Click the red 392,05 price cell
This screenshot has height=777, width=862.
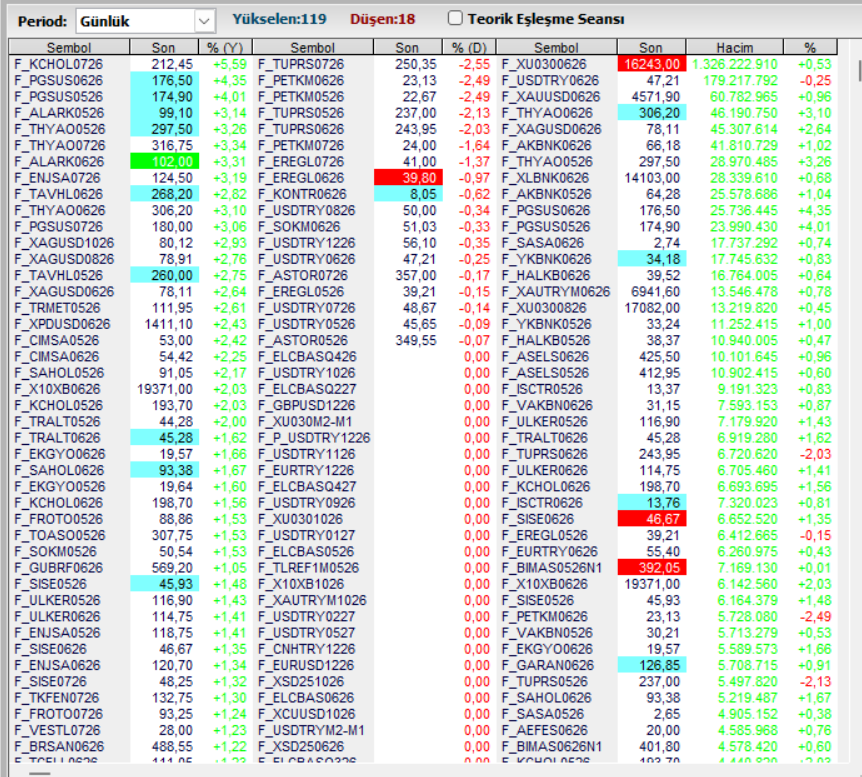[x=652, y=567]
